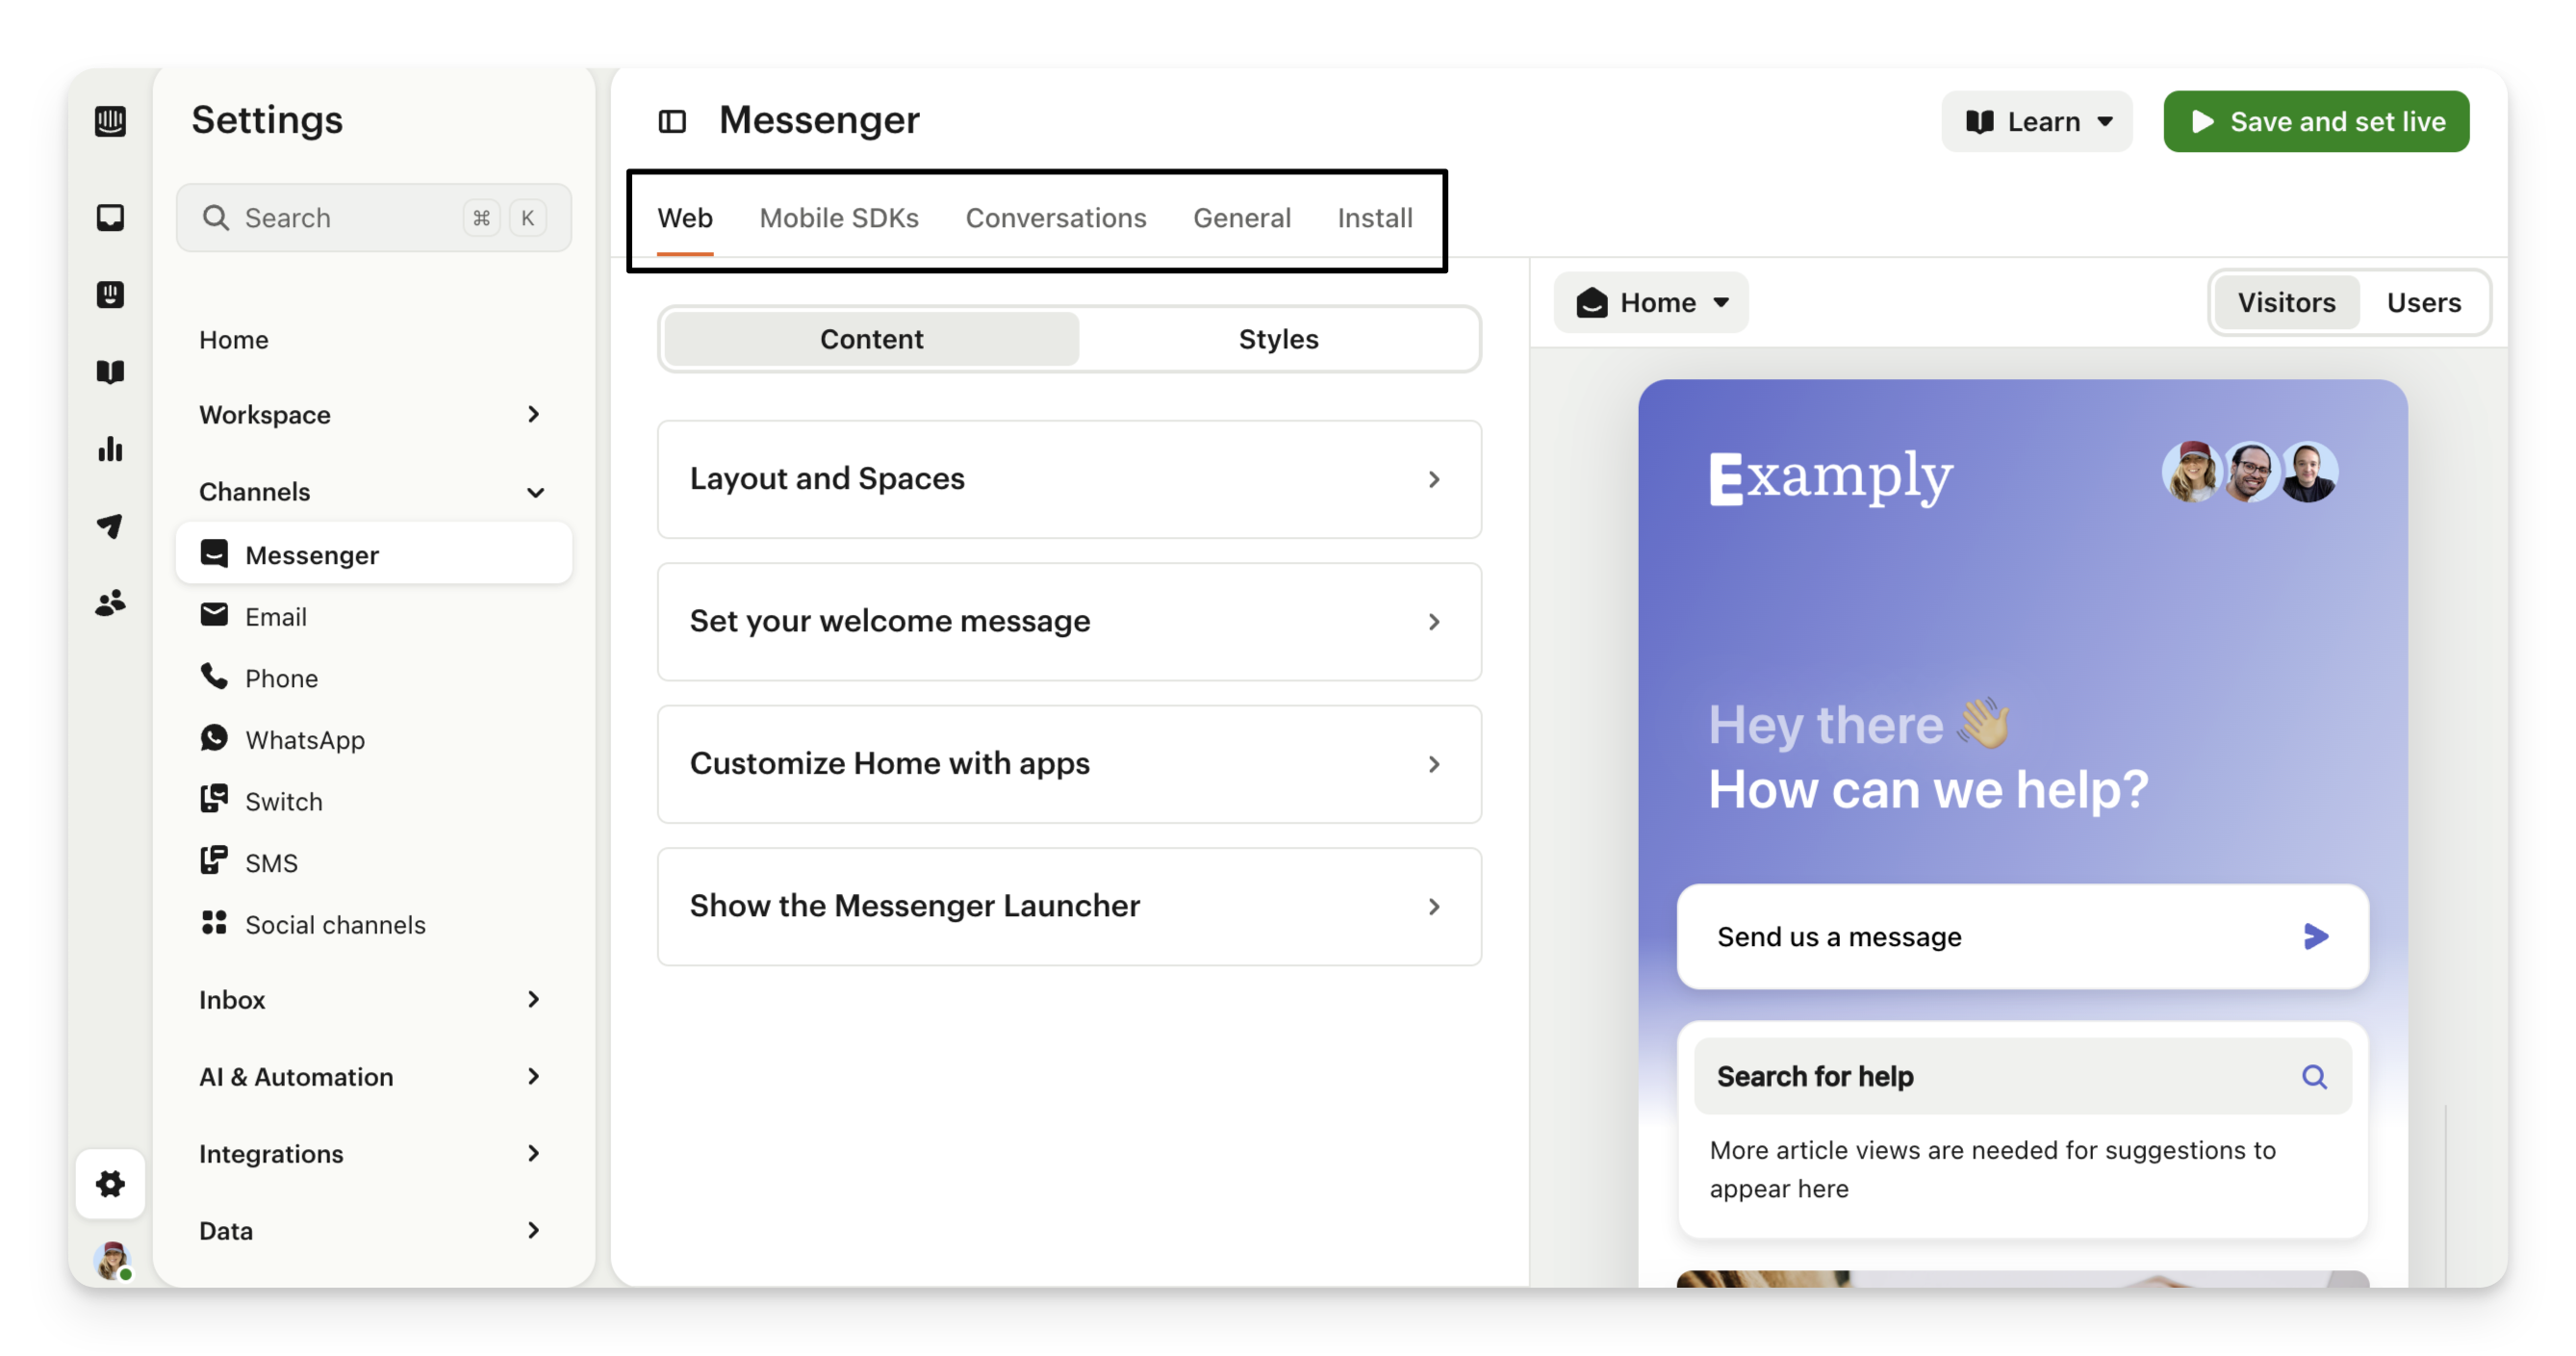This screenshot has width=2576, height=1356.
Task: Open the Fin AI agent rail icon
Action: (110, 295)
